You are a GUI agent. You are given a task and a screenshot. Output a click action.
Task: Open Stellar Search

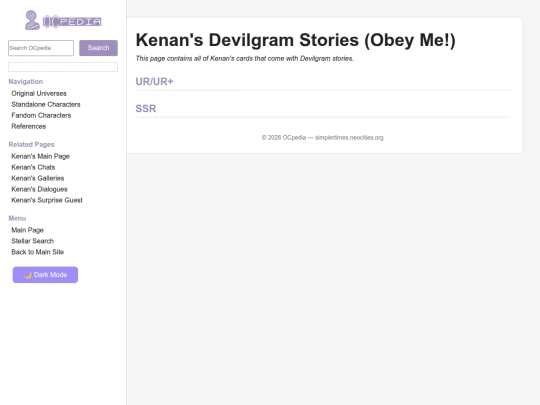click(x=33, y=241)
